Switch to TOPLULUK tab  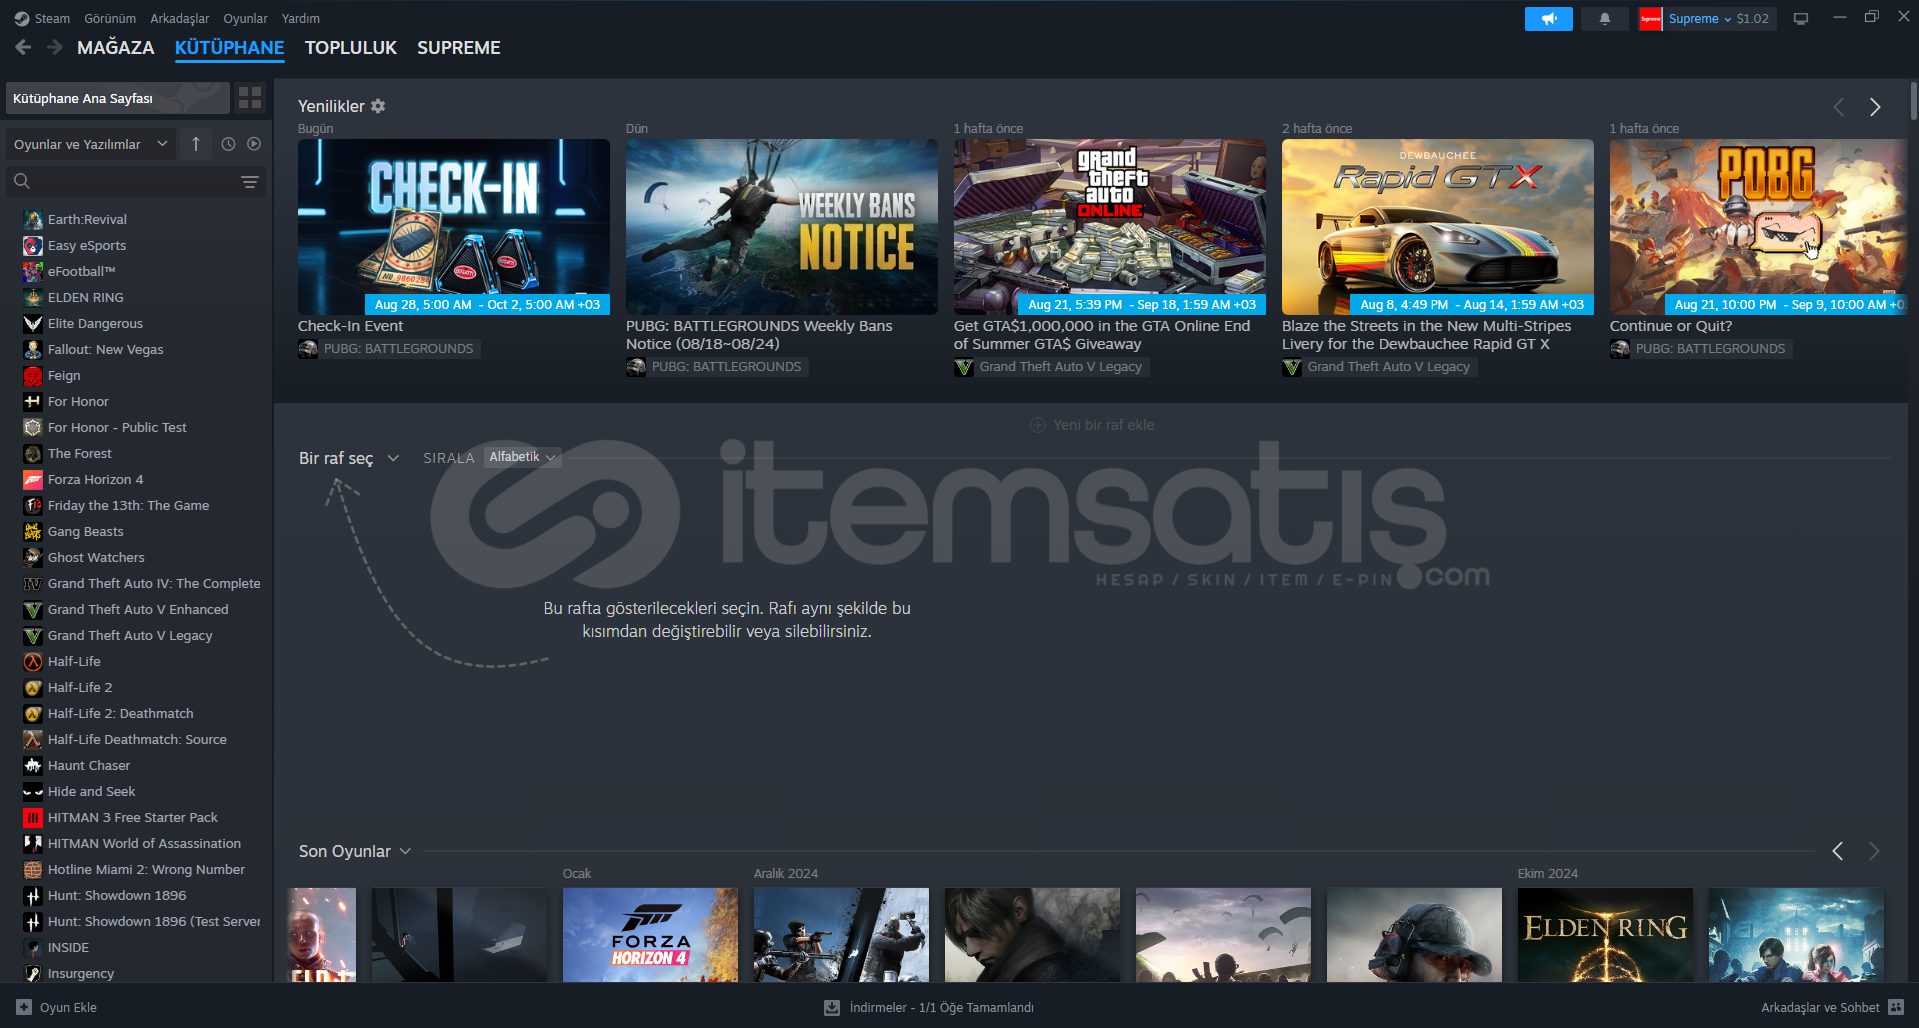point(351,47)
